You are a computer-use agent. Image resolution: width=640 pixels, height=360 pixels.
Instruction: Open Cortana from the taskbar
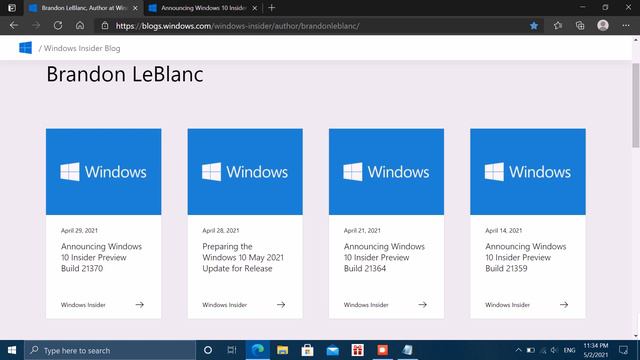click(208, 350)
